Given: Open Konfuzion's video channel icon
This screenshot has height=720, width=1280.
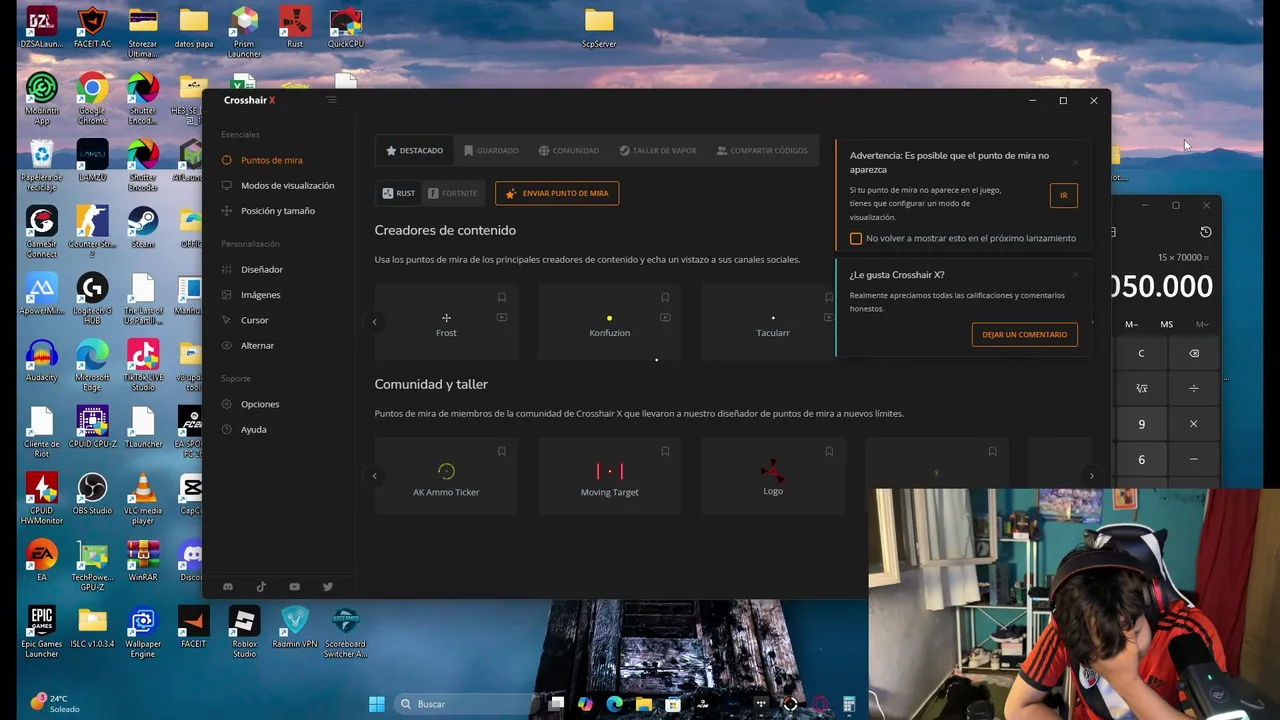Looking at the screenshot, I should point(665,317).
